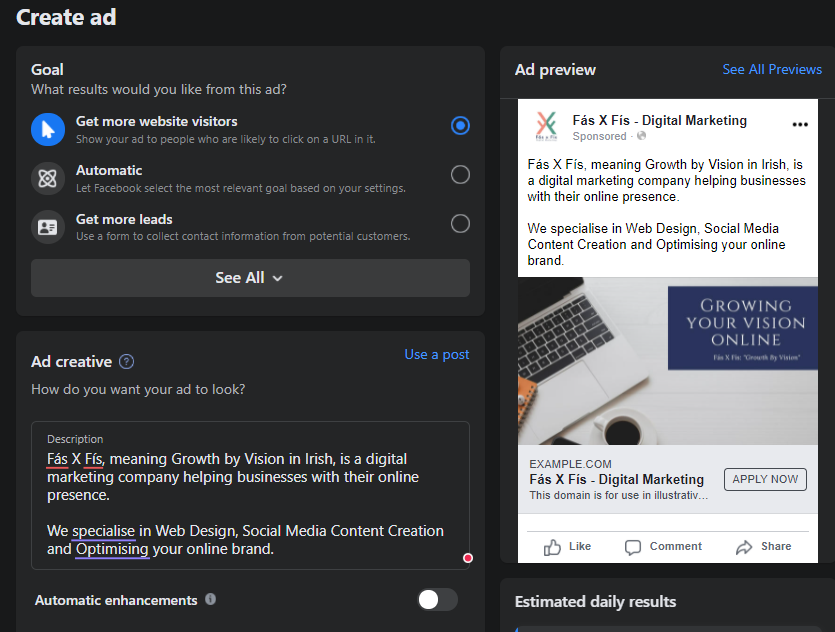Click the underlined word Optimising in description
Image resolution: width=835 pixels, height=632 pixels.
coord(112,549)
